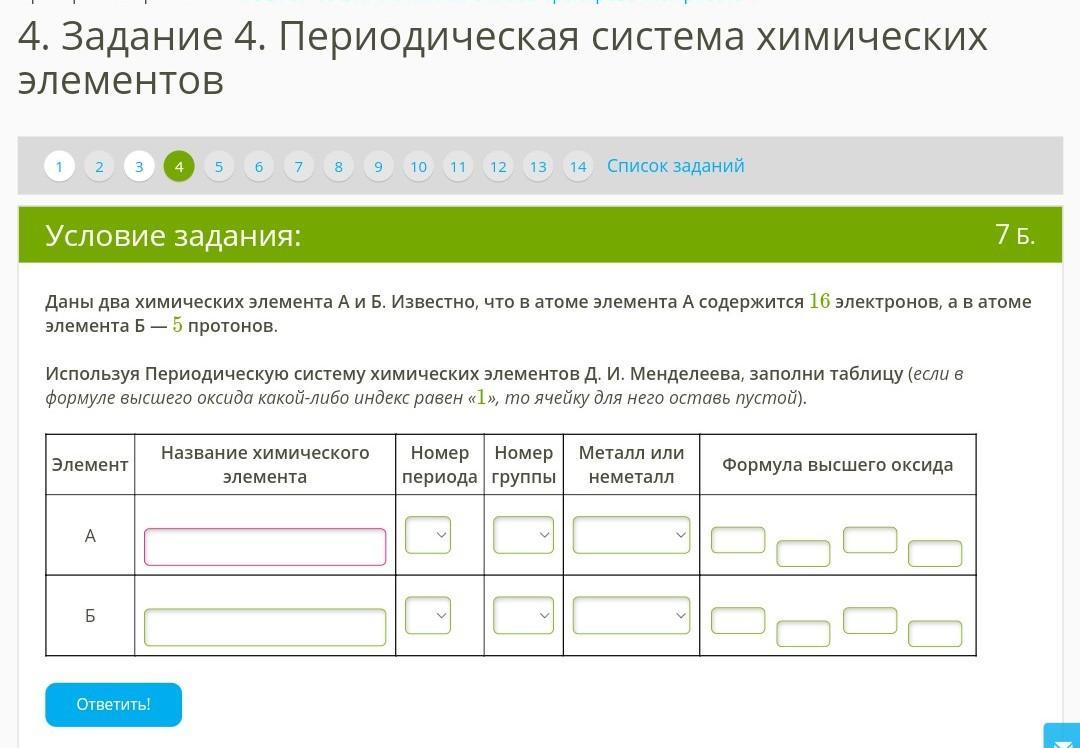This screenshot has width=1080, height=748.
Task: Go to task number 9
Action: [x=379, y=167]
